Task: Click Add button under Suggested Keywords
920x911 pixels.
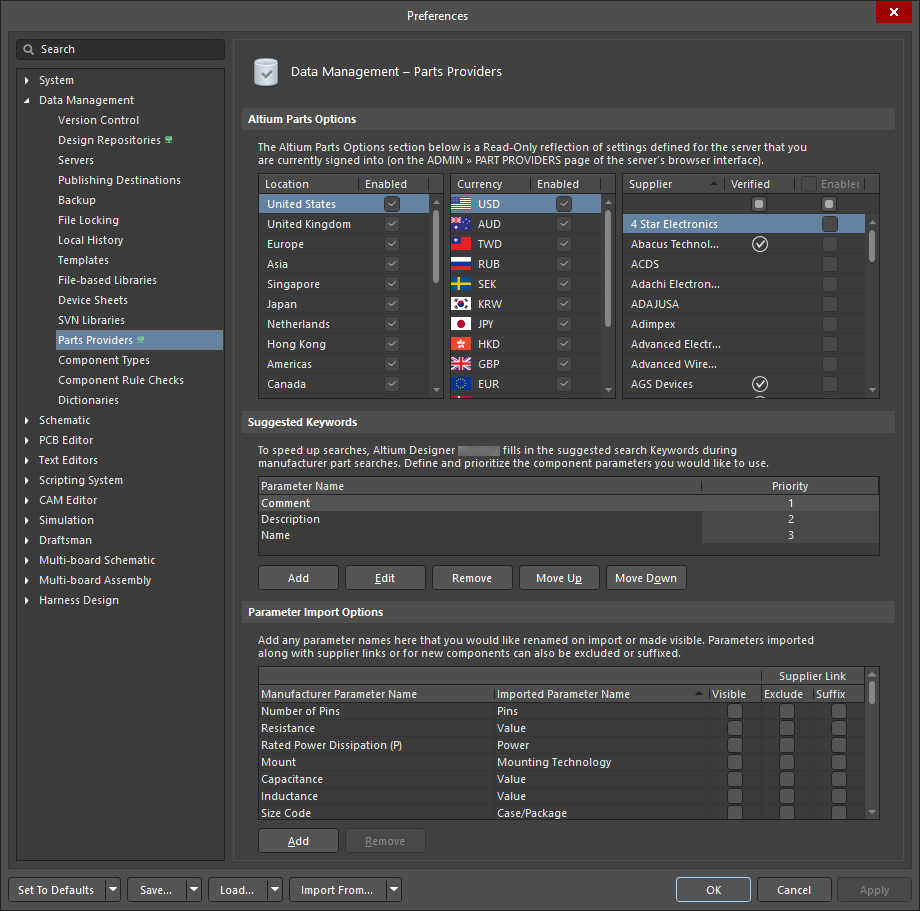Action: click(x=298, y=578)
